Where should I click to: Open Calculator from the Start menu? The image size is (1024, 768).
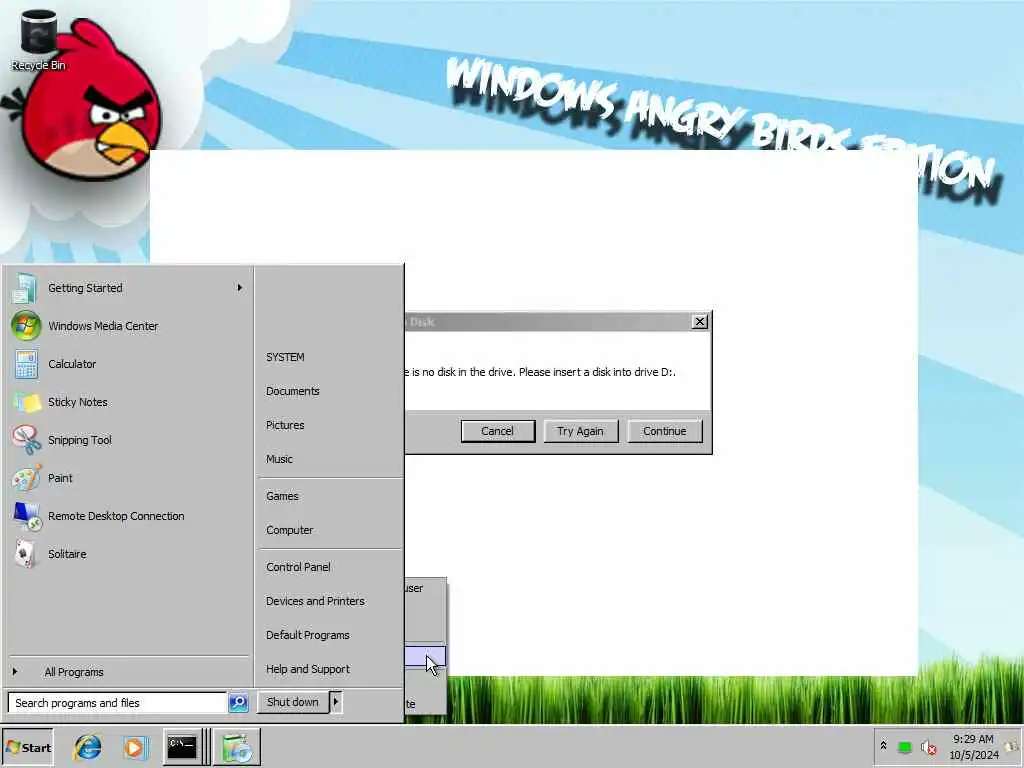click(x=127, y=364)
